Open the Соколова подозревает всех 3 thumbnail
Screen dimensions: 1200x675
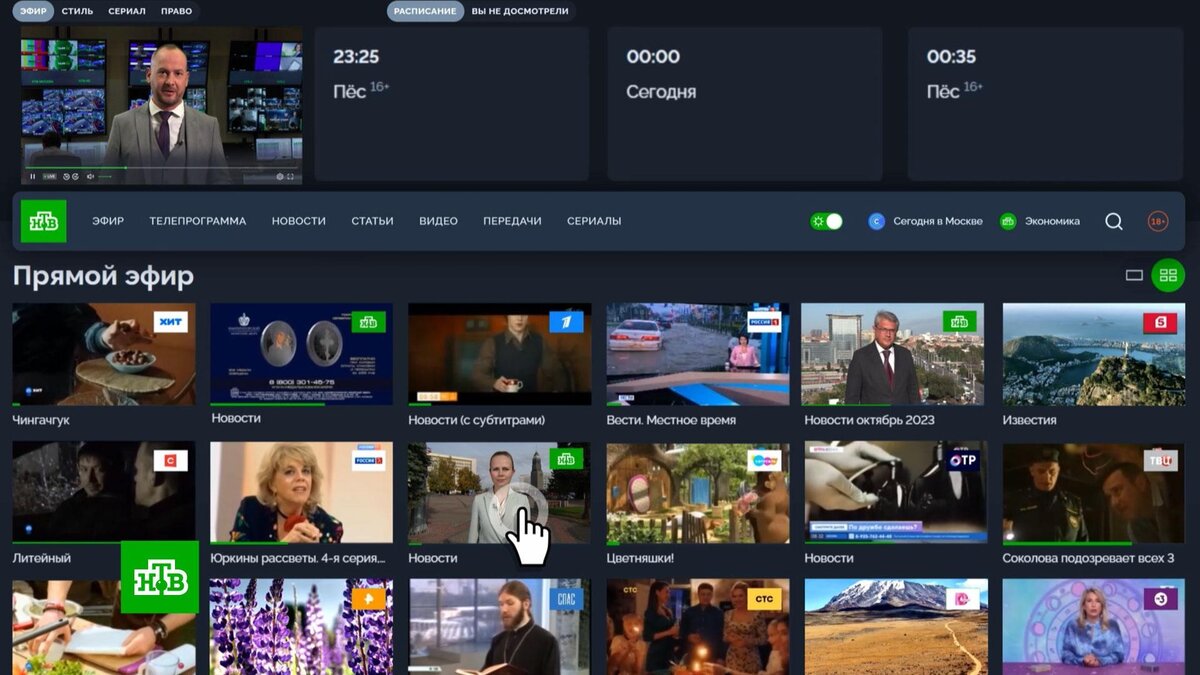pos(1094,493)
